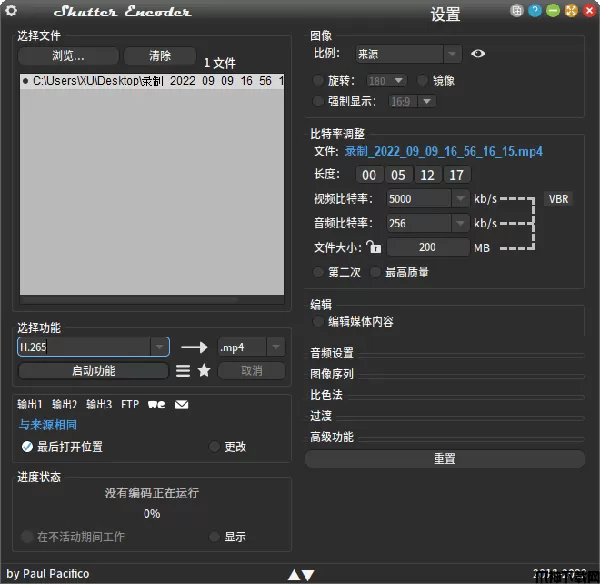Open the .mp4 output format dropdown
600x584 pixels.
[275, 347]
